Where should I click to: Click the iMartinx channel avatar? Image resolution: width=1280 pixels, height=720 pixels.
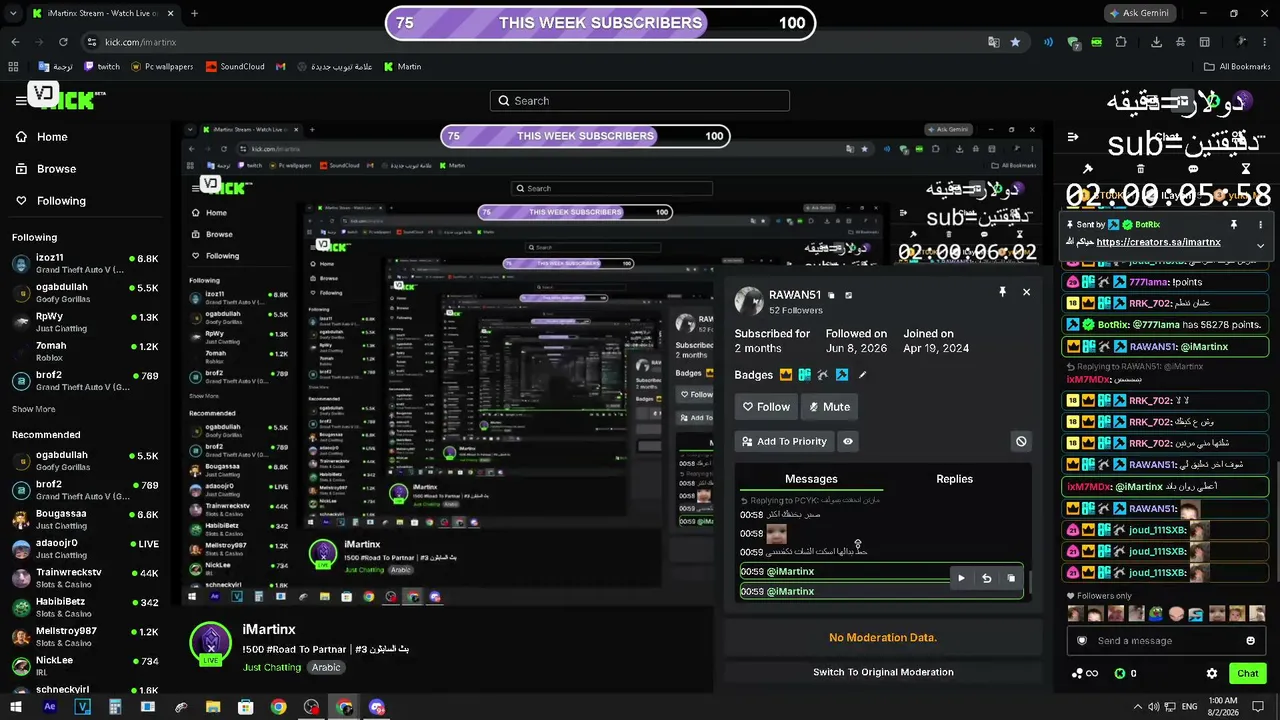pos(211,644)
